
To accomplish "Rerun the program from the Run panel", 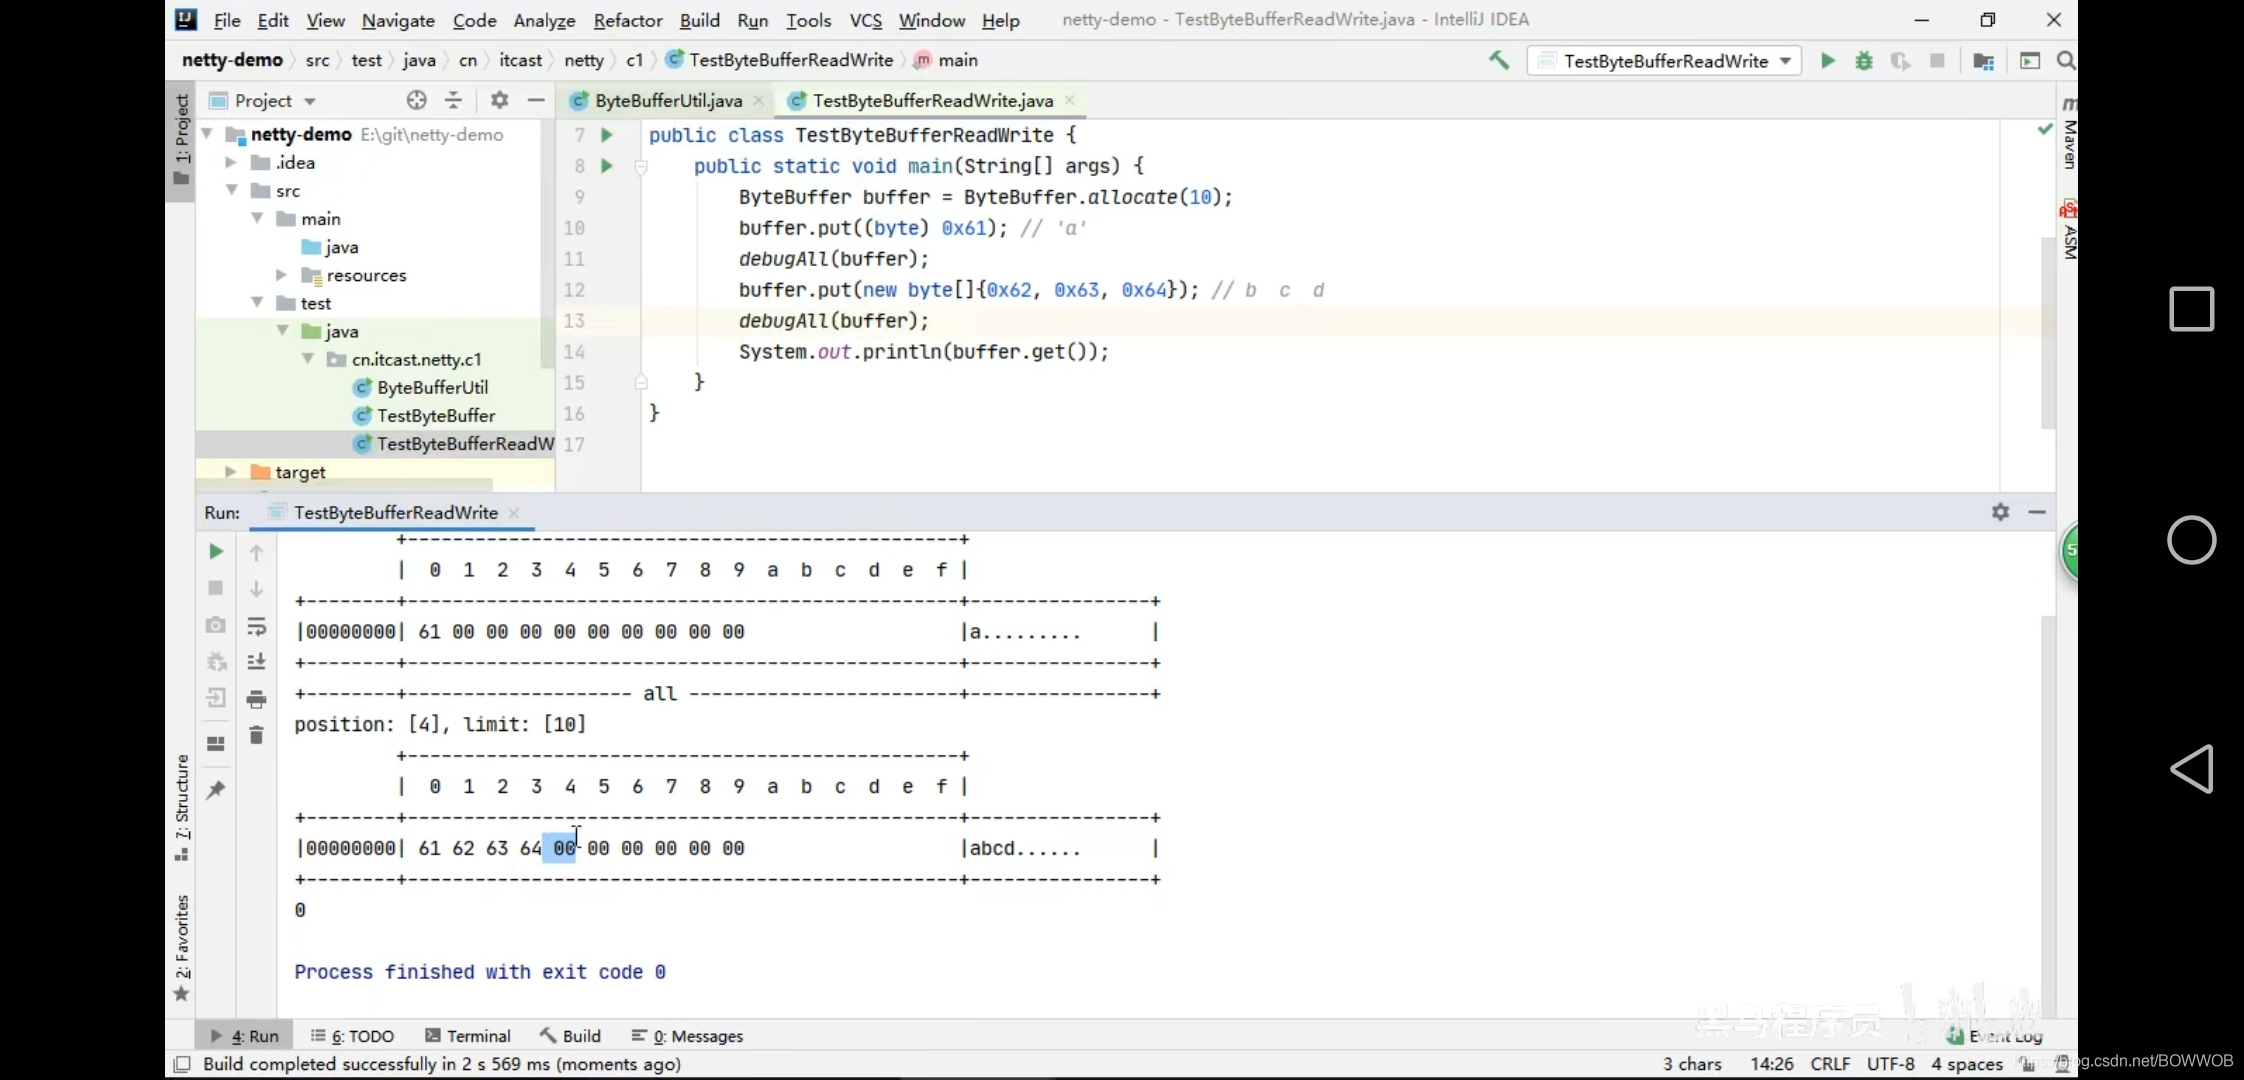I will point(215,551).
